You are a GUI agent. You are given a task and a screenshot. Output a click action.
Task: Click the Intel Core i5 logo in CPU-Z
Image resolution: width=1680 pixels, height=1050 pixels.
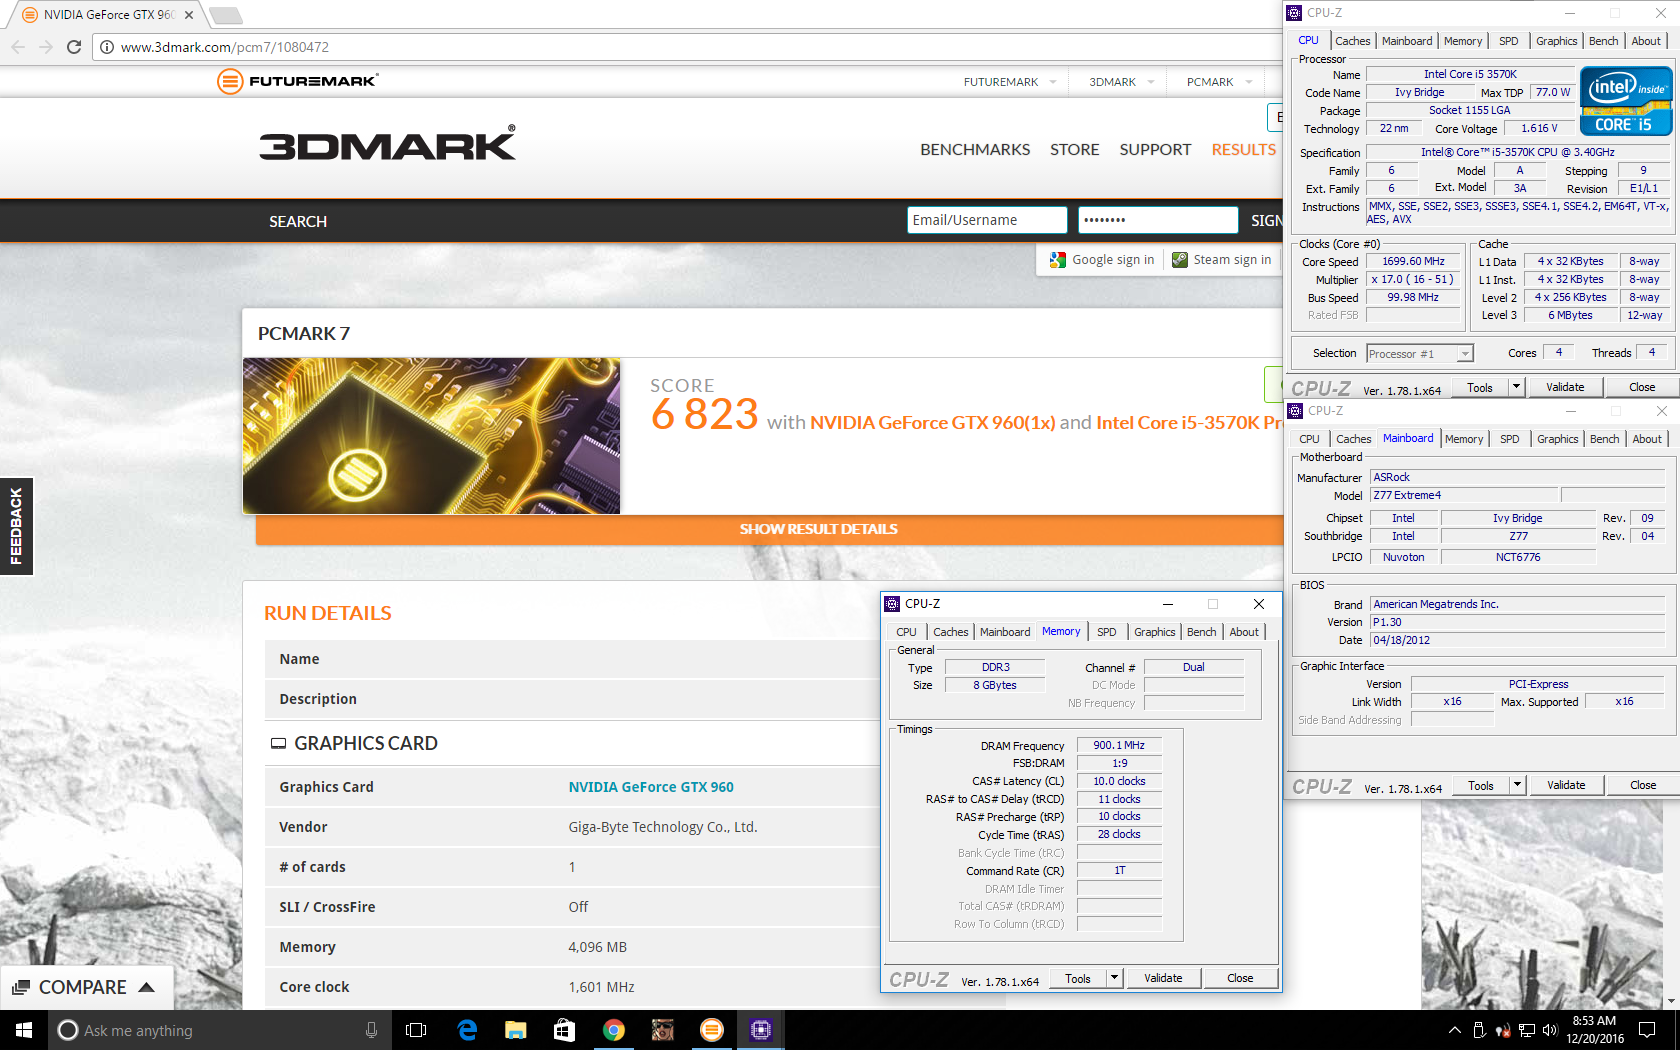coord(1625,100)
